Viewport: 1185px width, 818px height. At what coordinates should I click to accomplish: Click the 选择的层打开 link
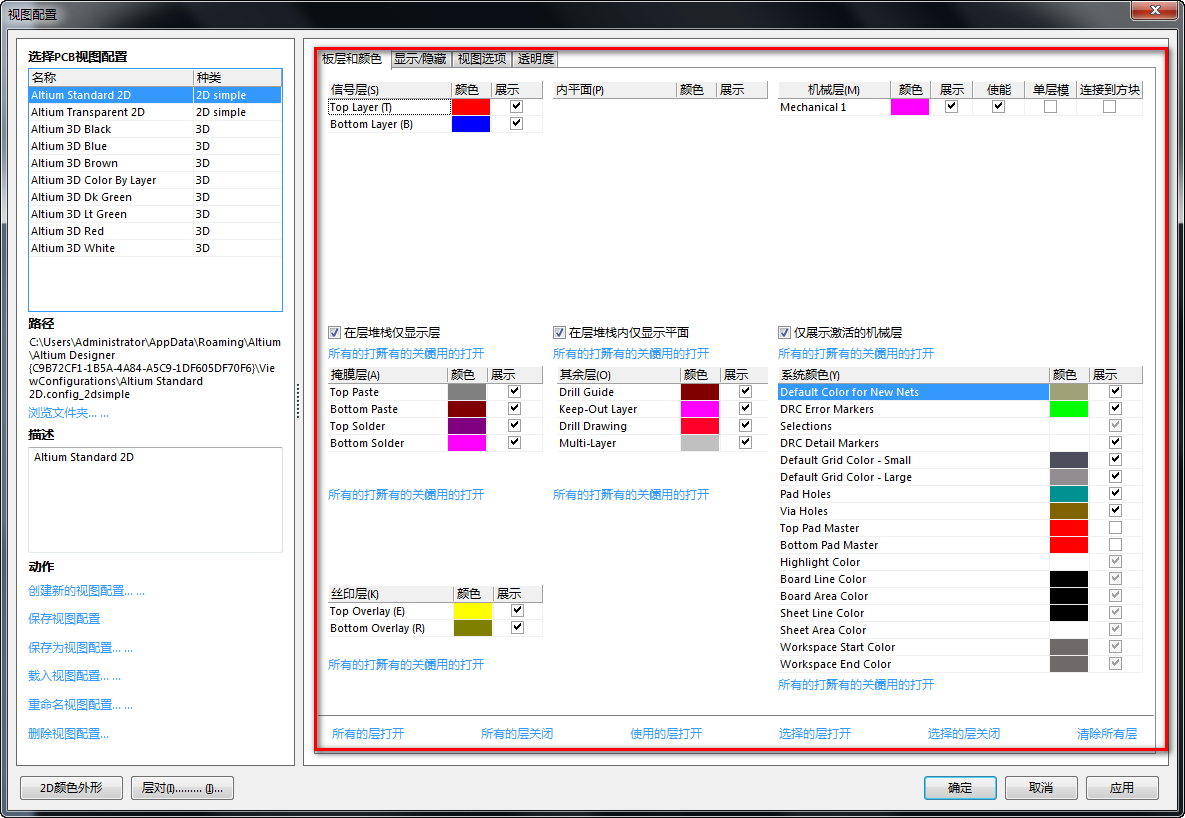click(x=815, y=733)
